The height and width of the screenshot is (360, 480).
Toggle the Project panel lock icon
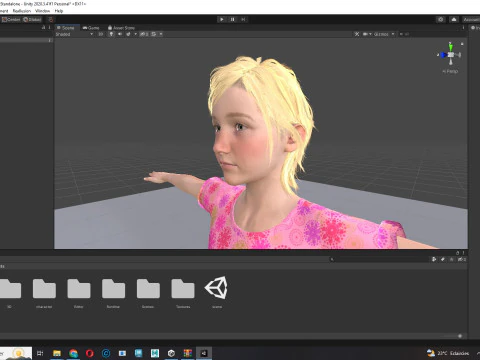click(x=457, y=253)
